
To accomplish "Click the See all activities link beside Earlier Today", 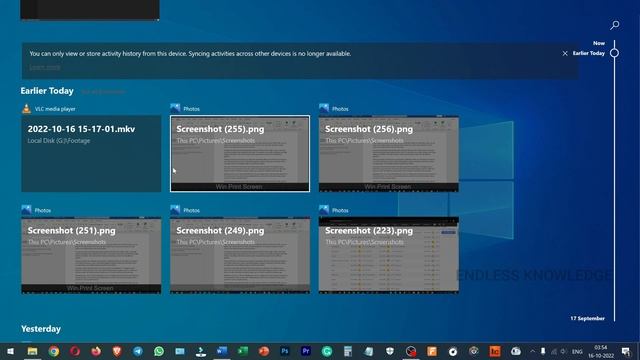I will coord(103,92).
